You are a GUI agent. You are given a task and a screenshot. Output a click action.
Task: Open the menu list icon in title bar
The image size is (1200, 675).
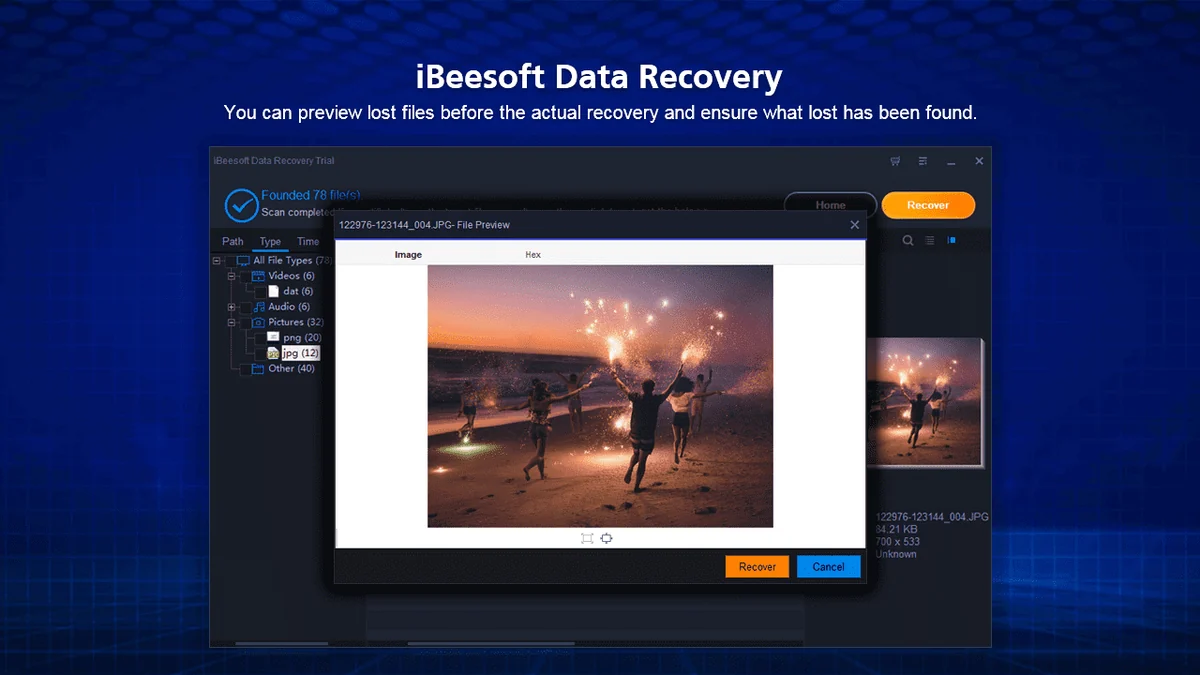[923, 161]
